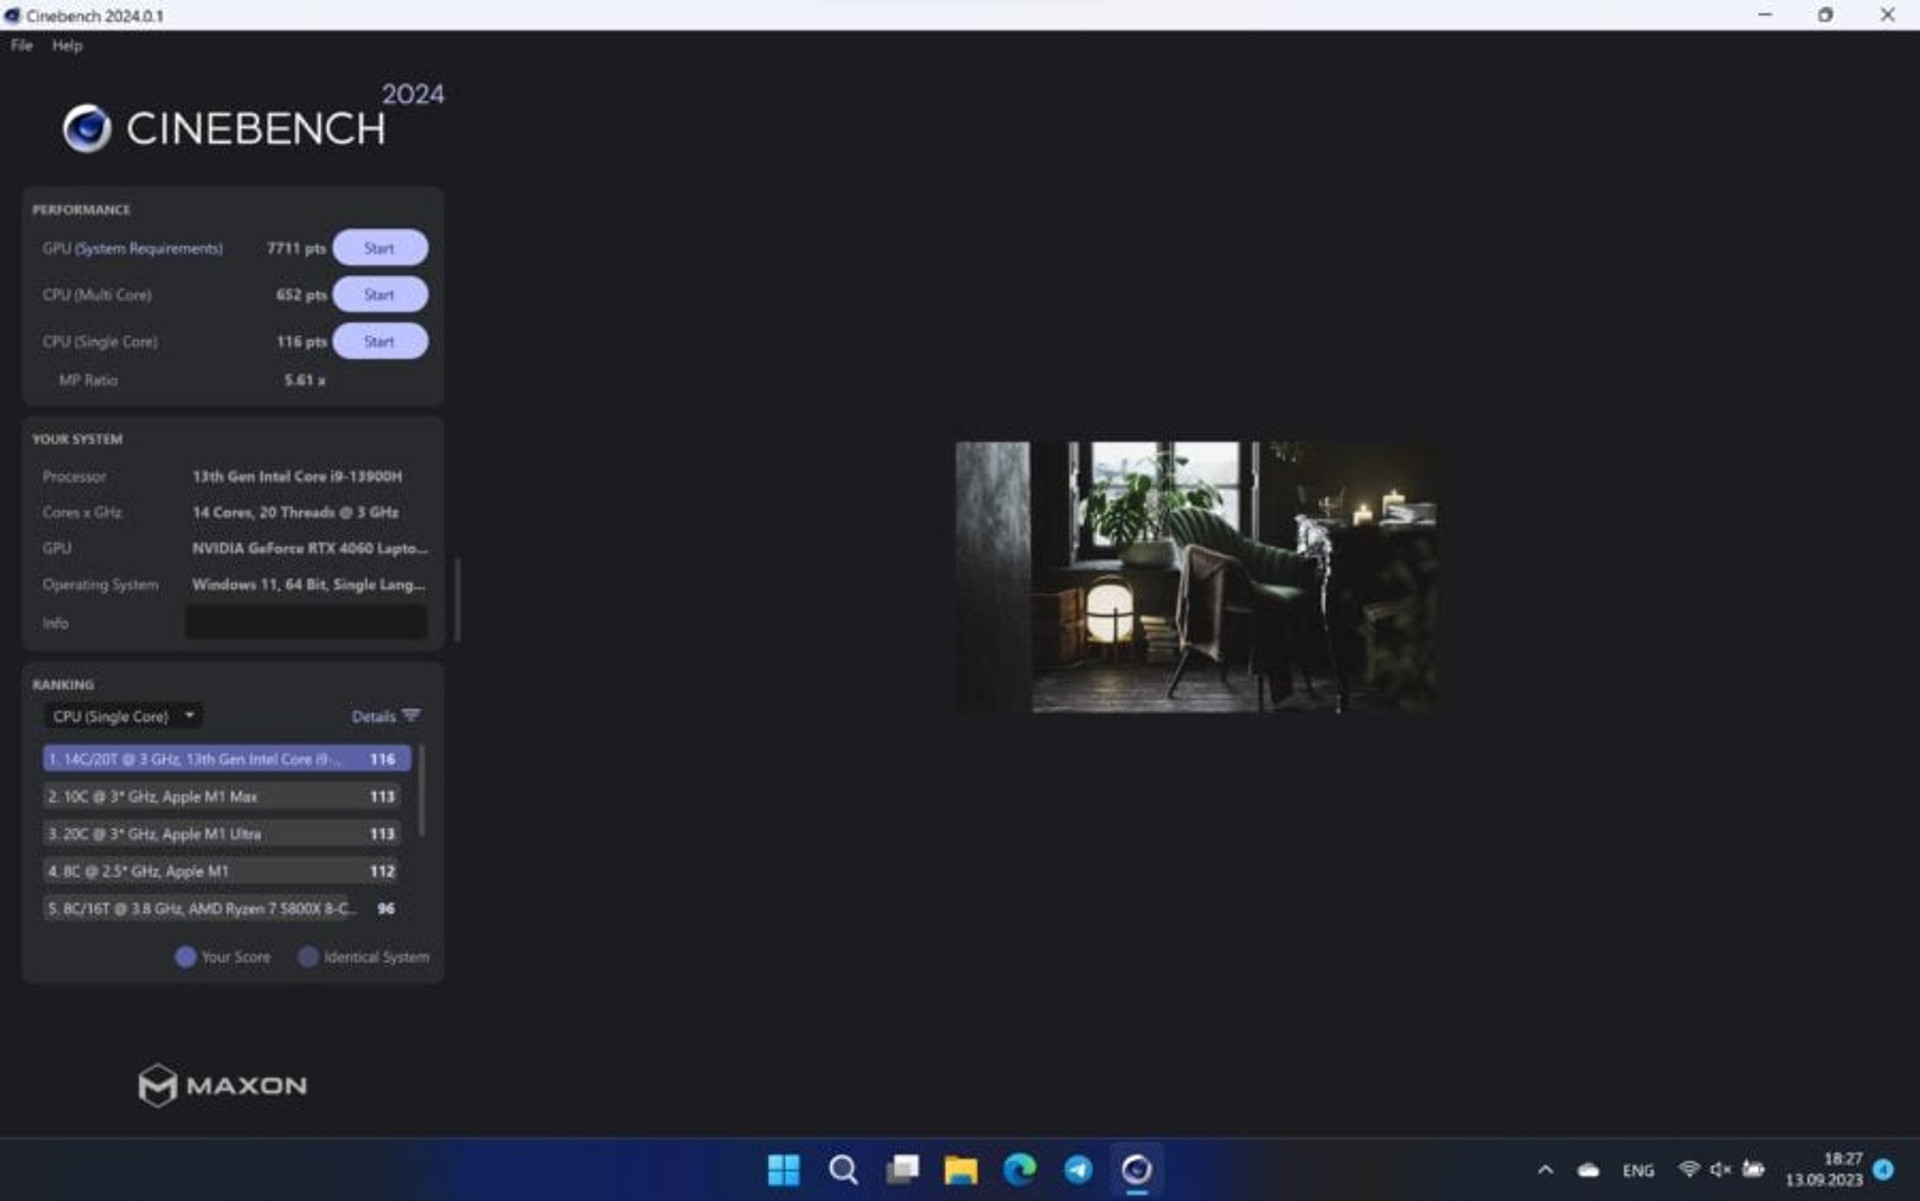Click the 14 Cores, 20 Threads text

tap(295, 512)
